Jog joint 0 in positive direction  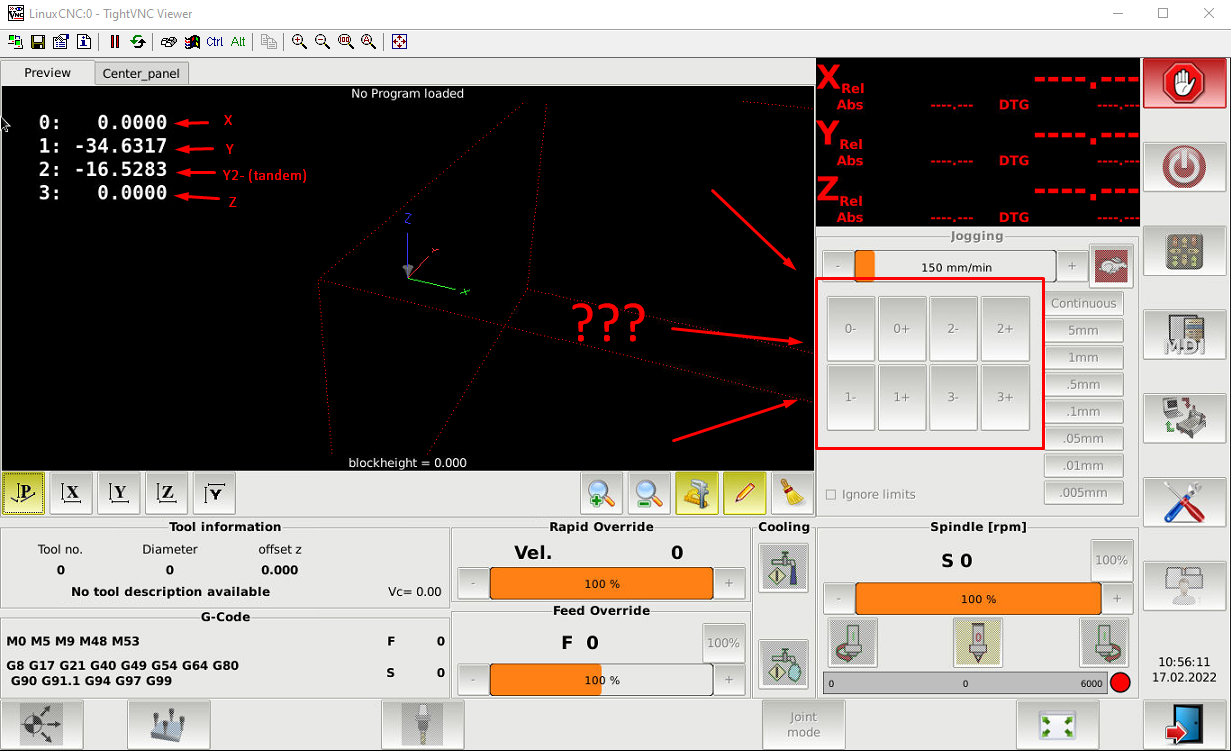(902, 328)
